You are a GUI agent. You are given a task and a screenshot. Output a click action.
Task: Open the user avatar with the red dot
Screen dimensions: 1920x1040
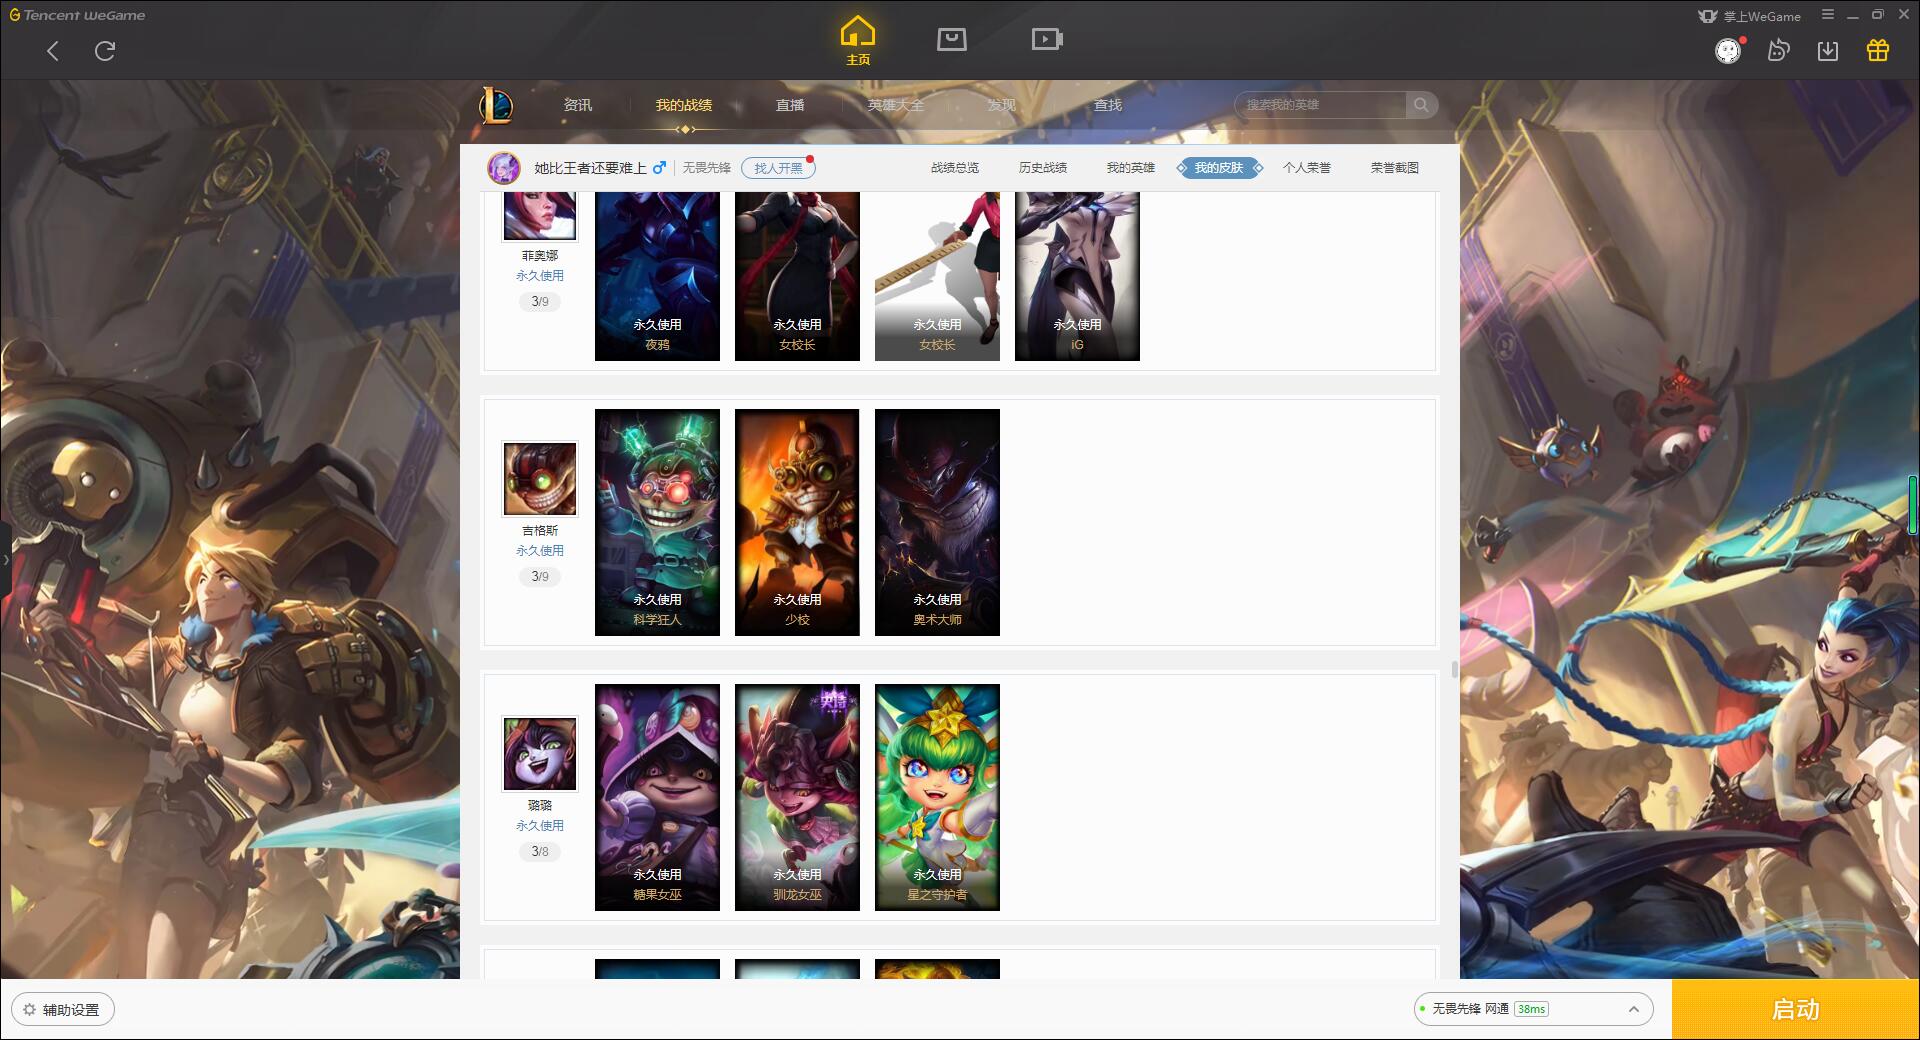[1728, 51]
